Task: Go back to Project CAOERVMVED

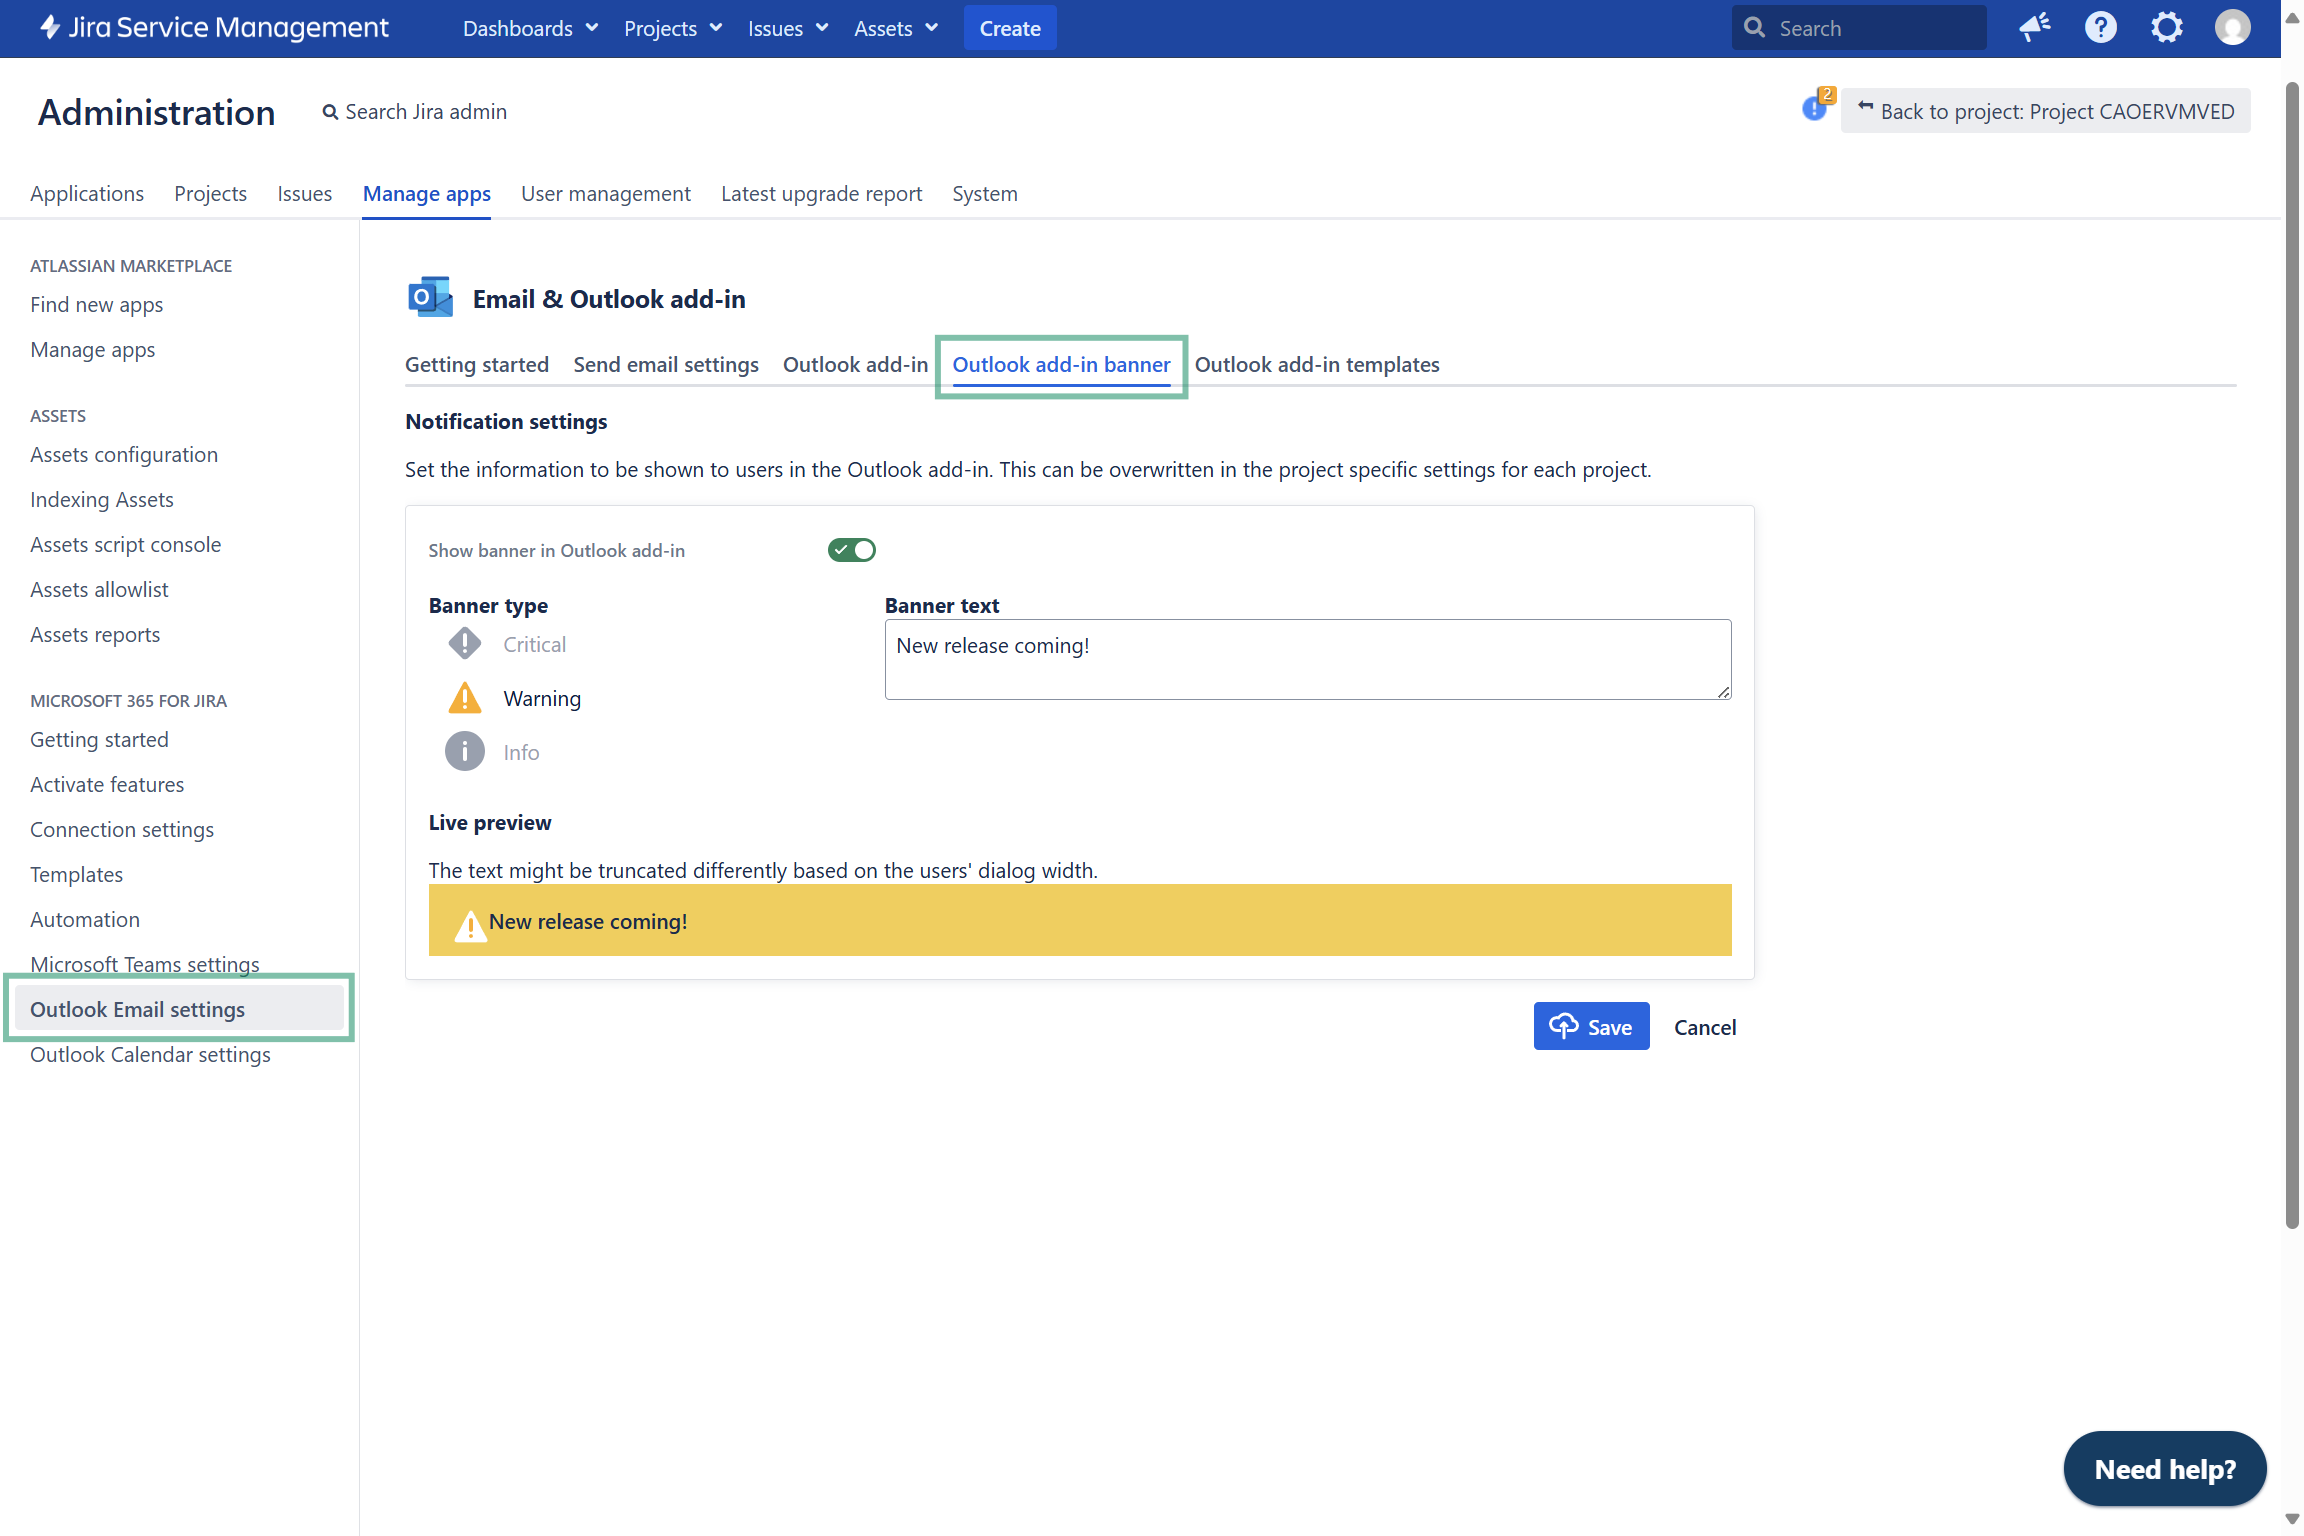Action: [x=2046, y=111]
